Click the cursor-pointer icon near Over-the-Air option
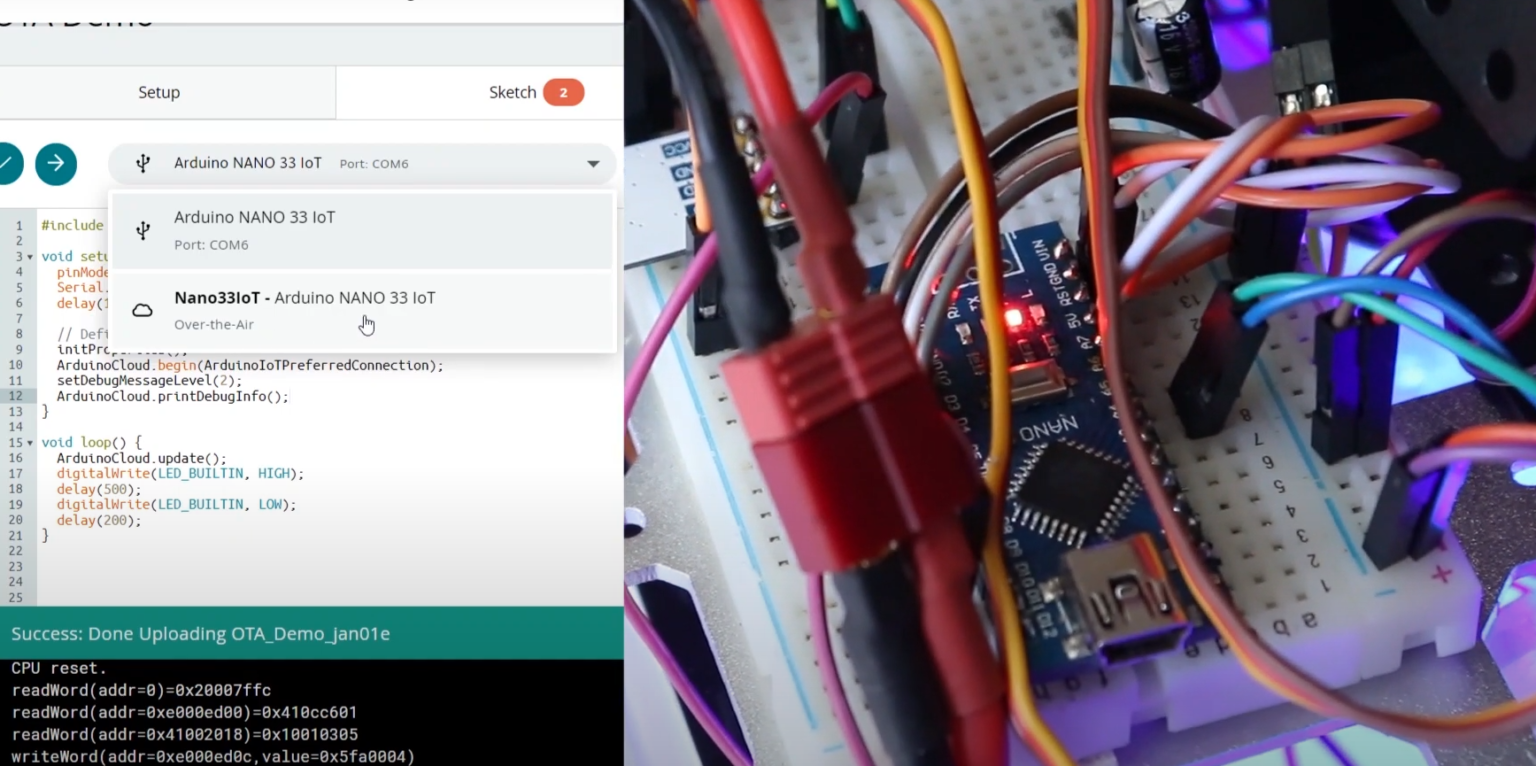 [366, 322]
